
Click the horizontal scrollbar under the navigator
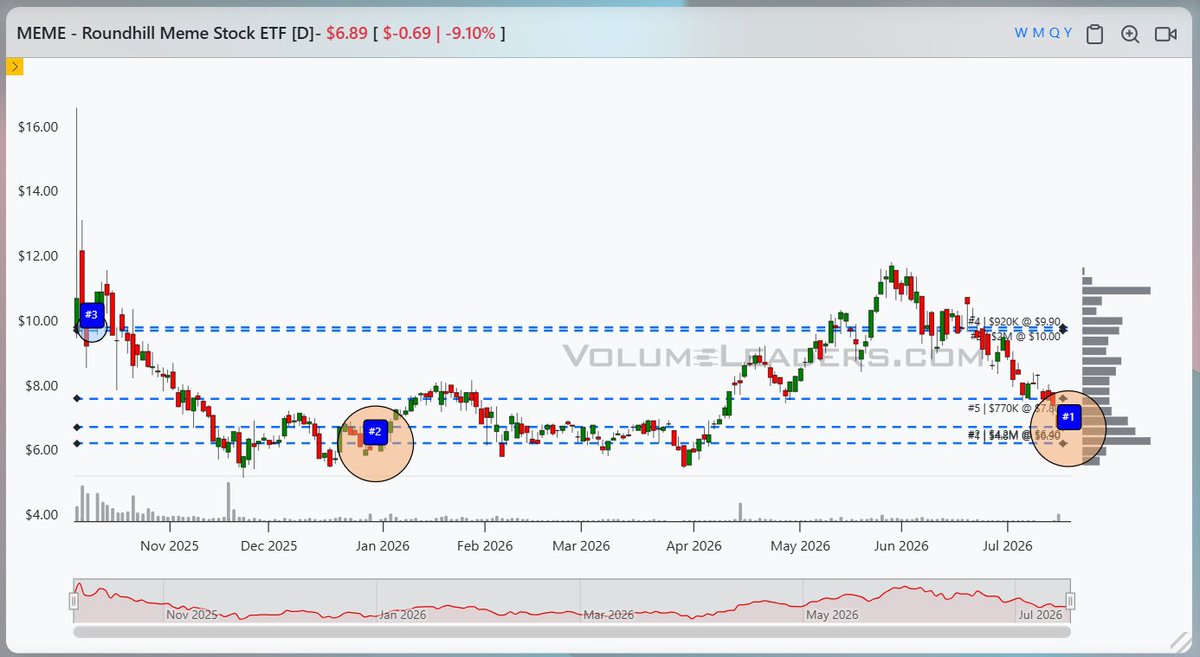coord(571,631)
